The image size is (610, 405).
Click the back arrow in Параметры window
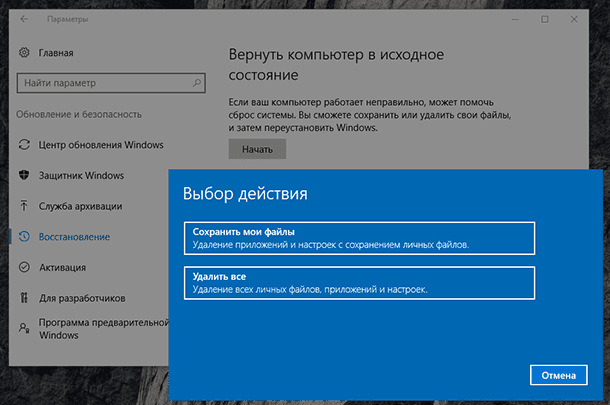tap(24, 19)
